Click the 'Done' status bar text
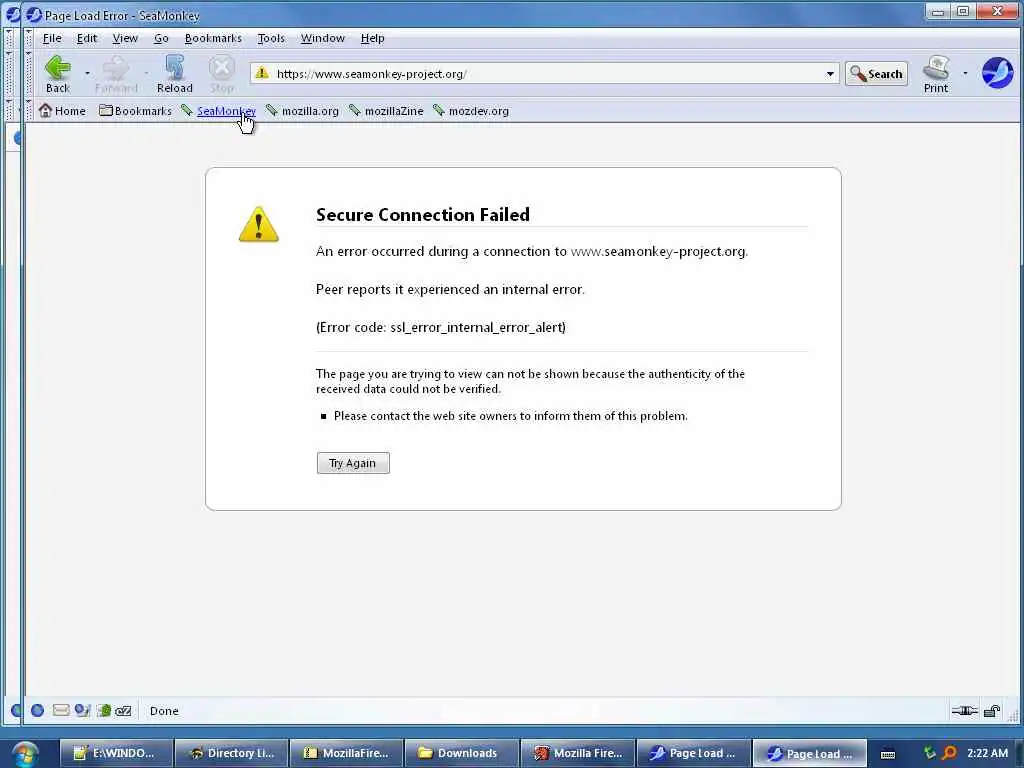The width and height of the screenshot is (1024, 768). point(164,711)
